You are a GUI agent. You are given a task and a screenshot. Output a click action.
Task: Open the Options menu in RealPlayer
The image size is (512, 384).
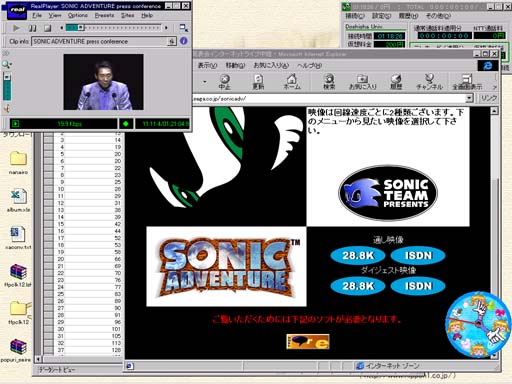pos(78,15)
